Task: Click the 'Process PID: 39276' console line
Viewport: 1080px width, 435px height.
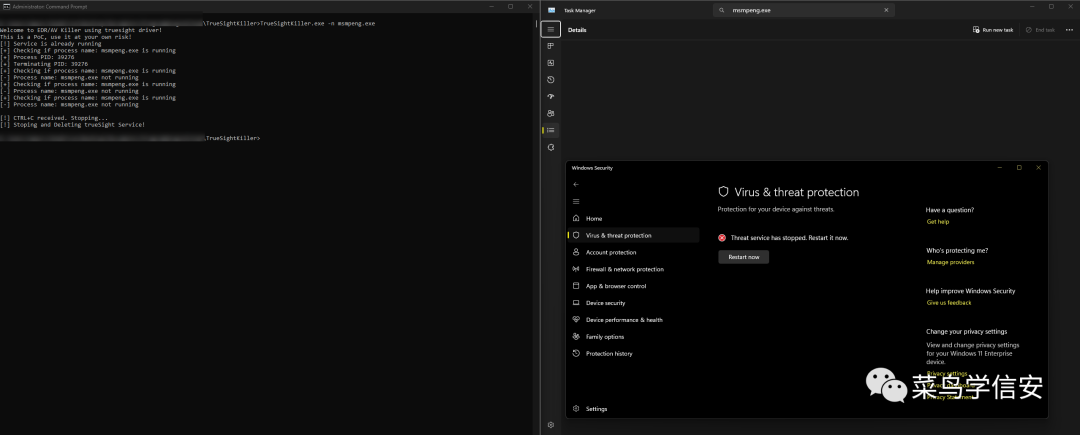Action: [x=37, y=57]
